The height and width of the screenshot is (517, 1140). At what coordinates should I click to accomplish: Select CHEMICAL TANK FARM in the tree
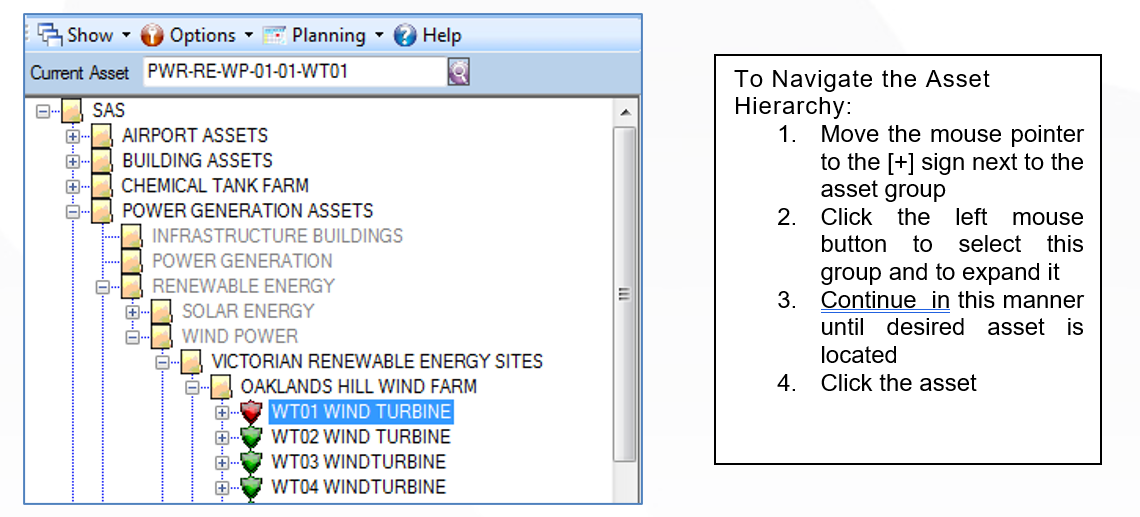coord(214,186)
